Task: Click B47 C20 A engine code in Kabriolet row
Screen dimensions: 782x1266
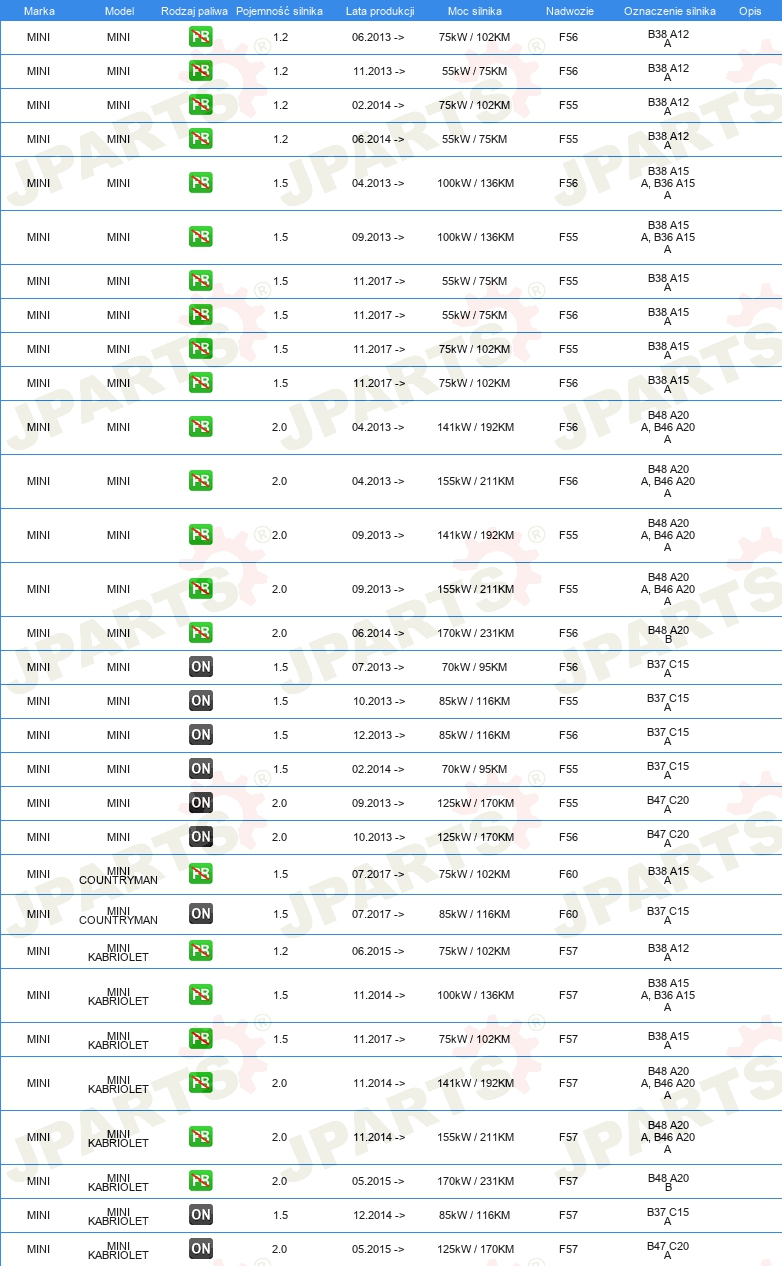Action: (668, 1250)
